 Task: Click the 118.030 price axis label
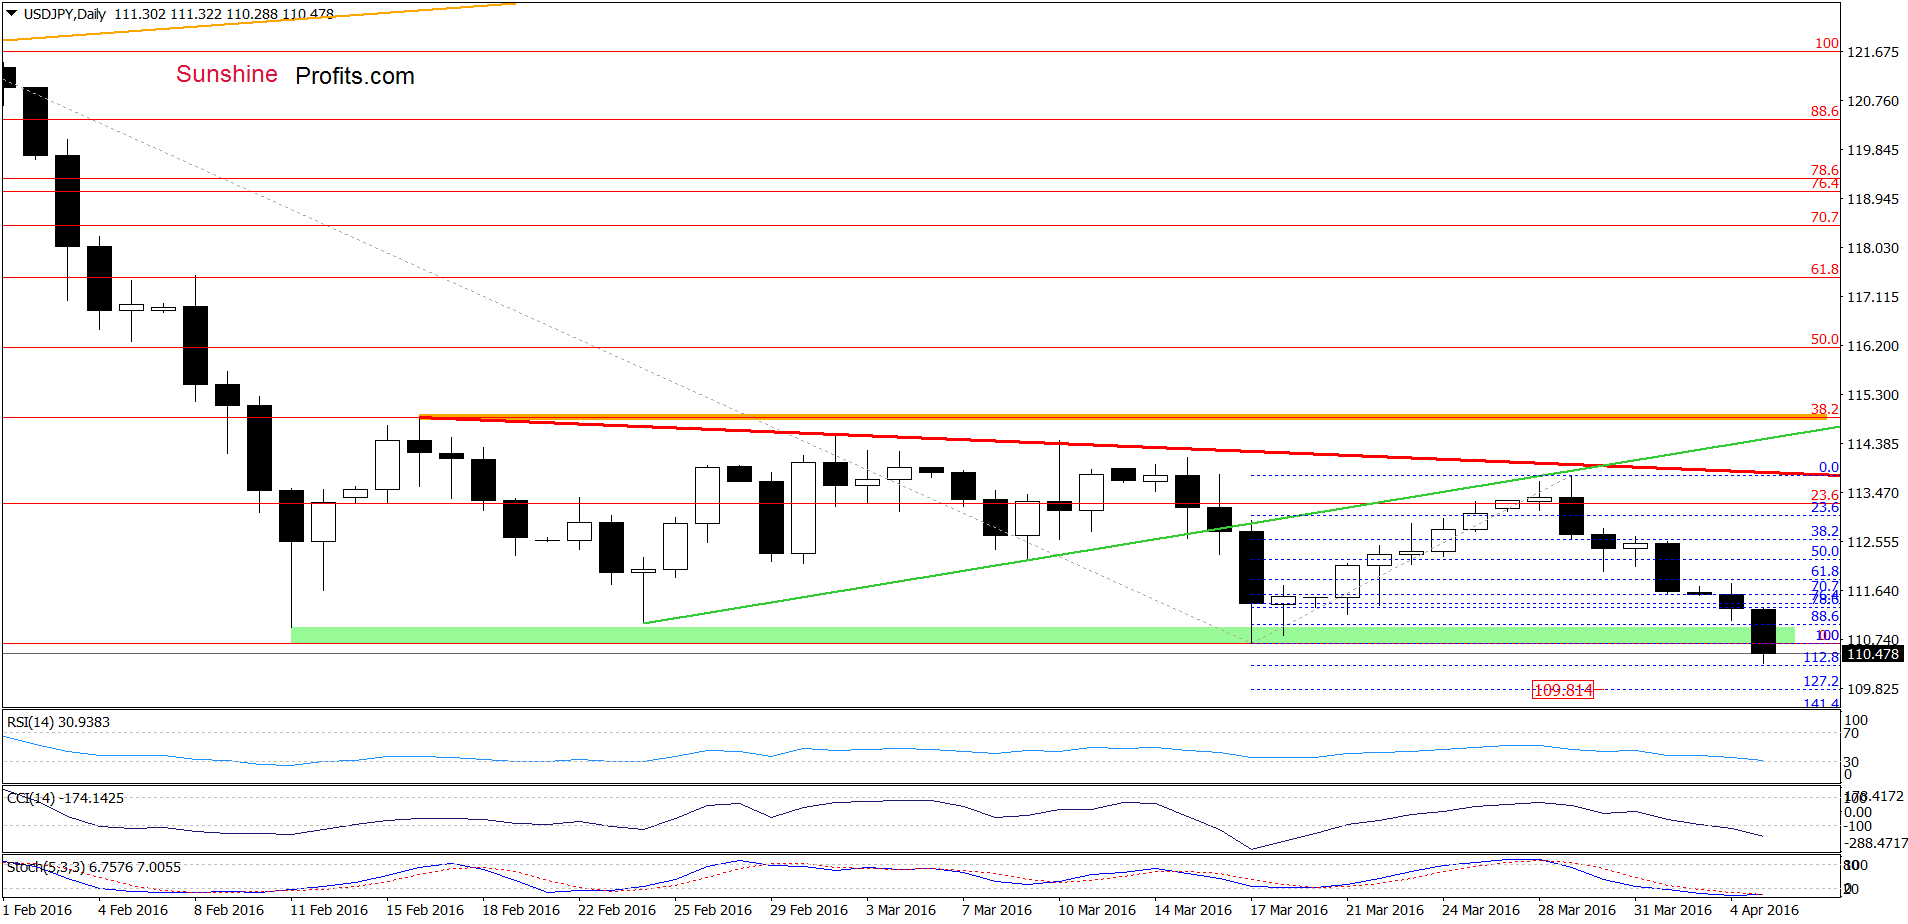point(1873,248)
